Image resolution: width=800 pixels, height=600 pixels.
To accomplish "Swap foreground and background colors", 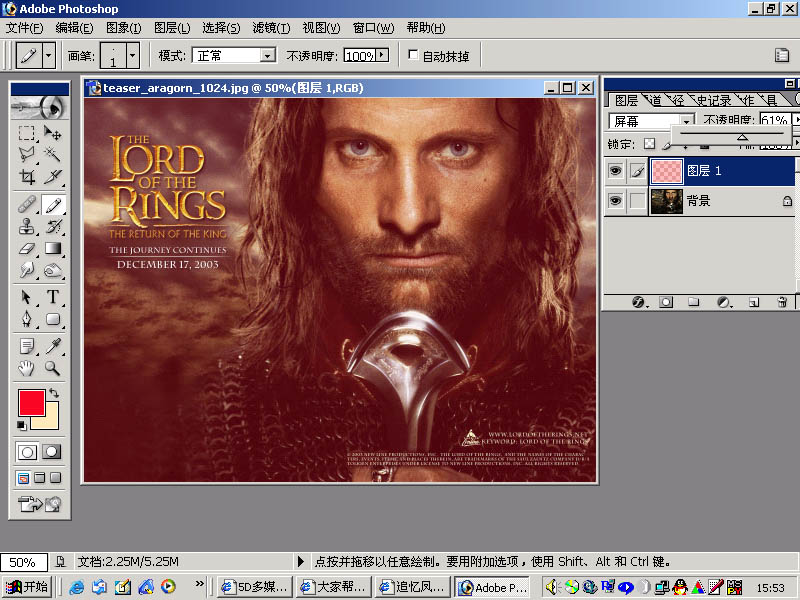I will pyautogui.click(x=54, y=393).
